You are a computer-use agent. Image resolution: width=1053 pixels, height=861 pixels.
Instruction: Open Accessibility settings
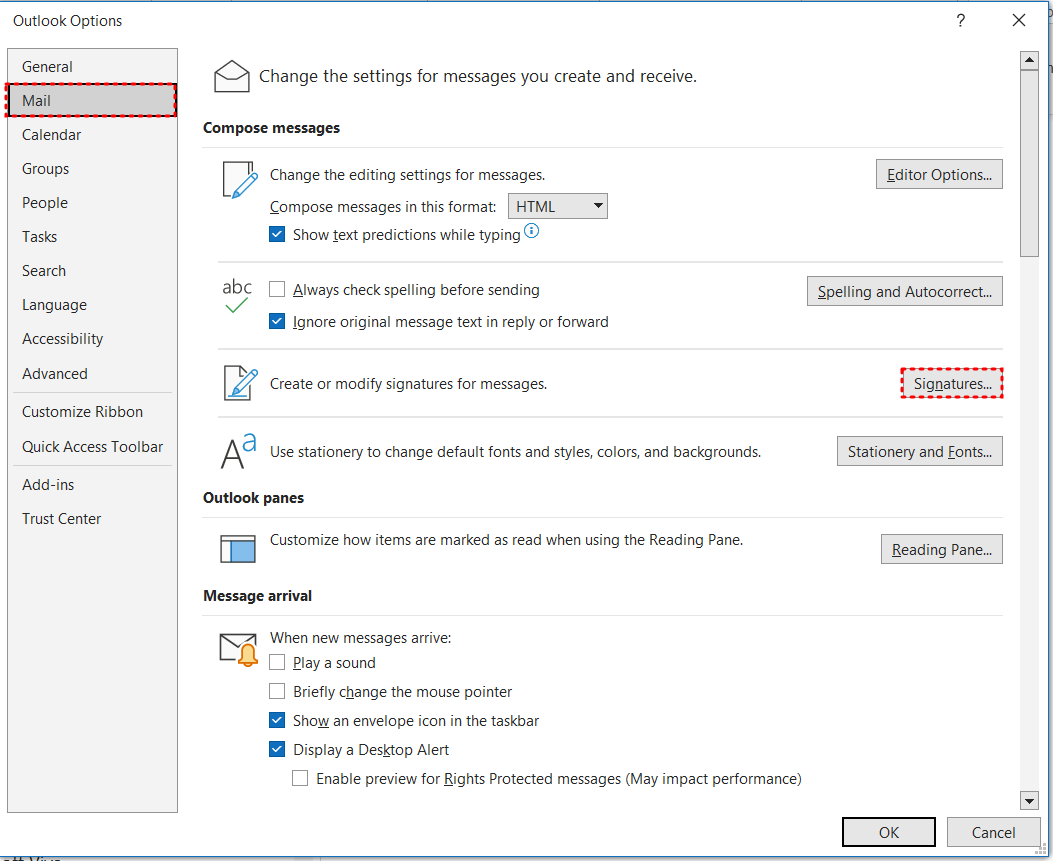coord(93,338)
